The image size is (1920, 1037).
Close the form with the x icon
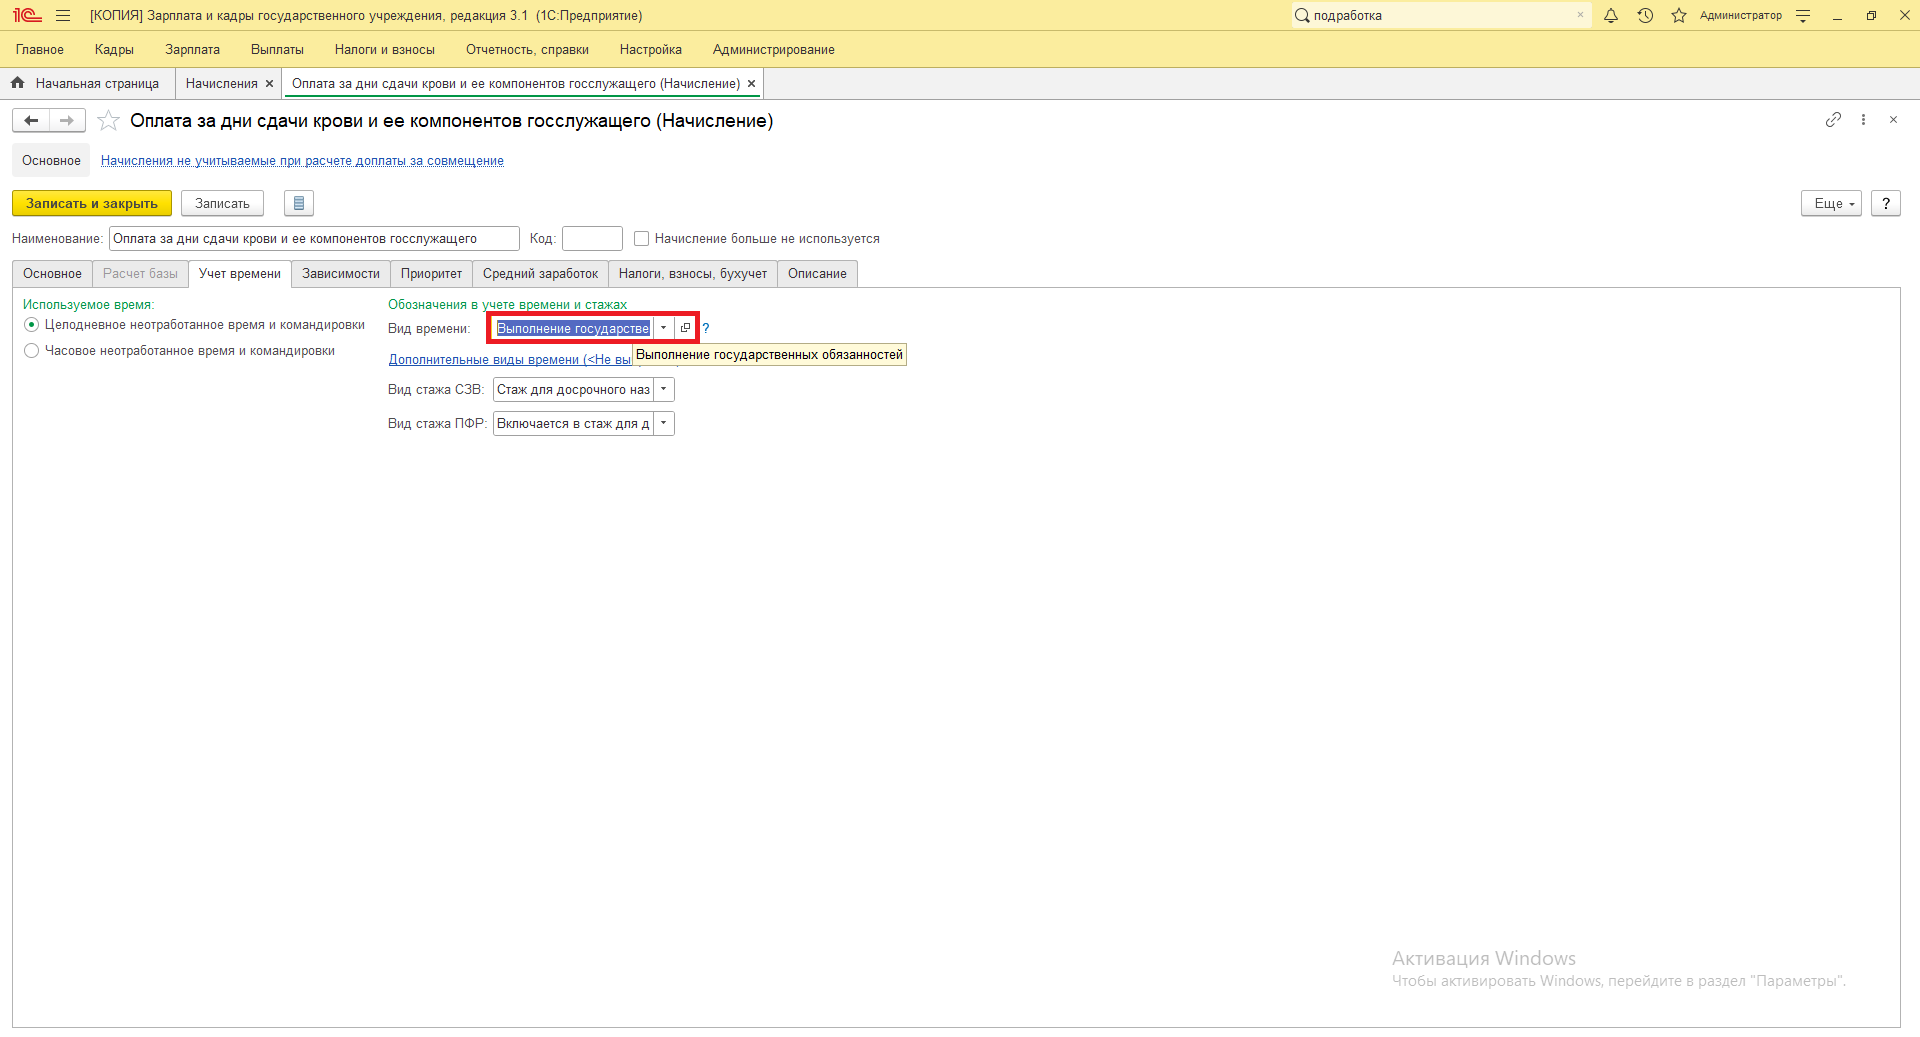click(x=1893, y=120)
